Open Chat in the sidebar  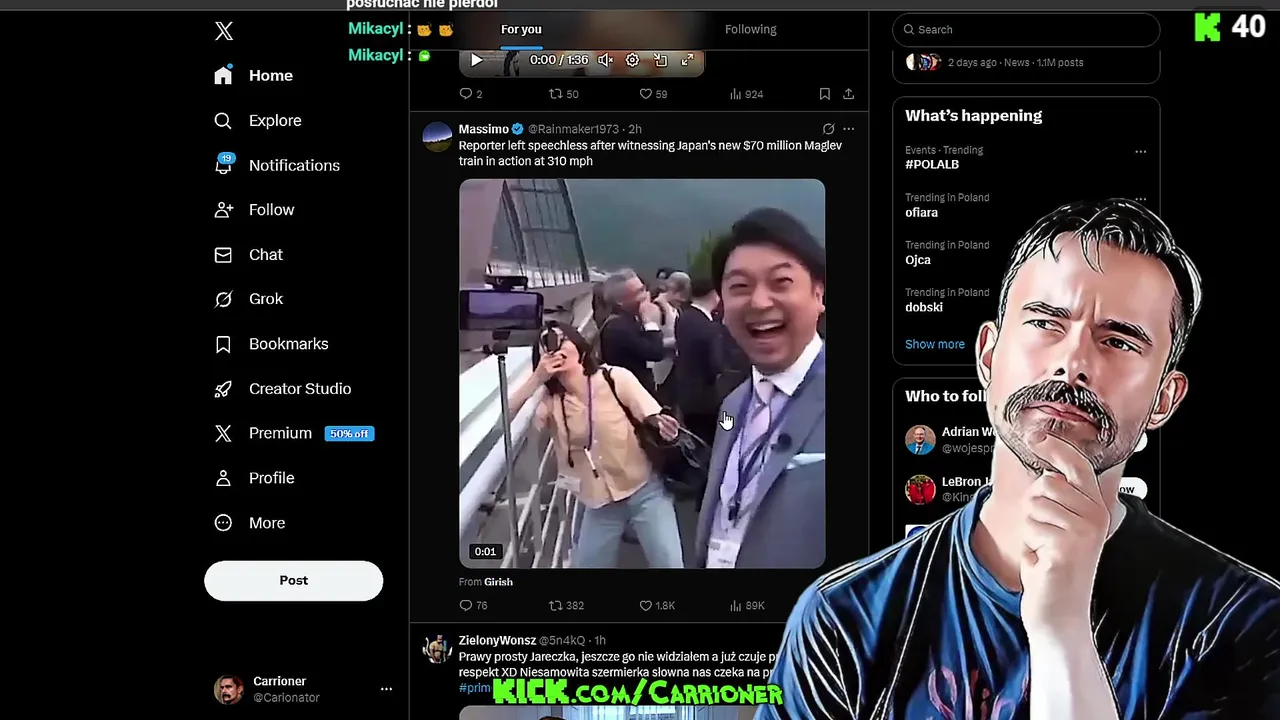click(249, 255)
